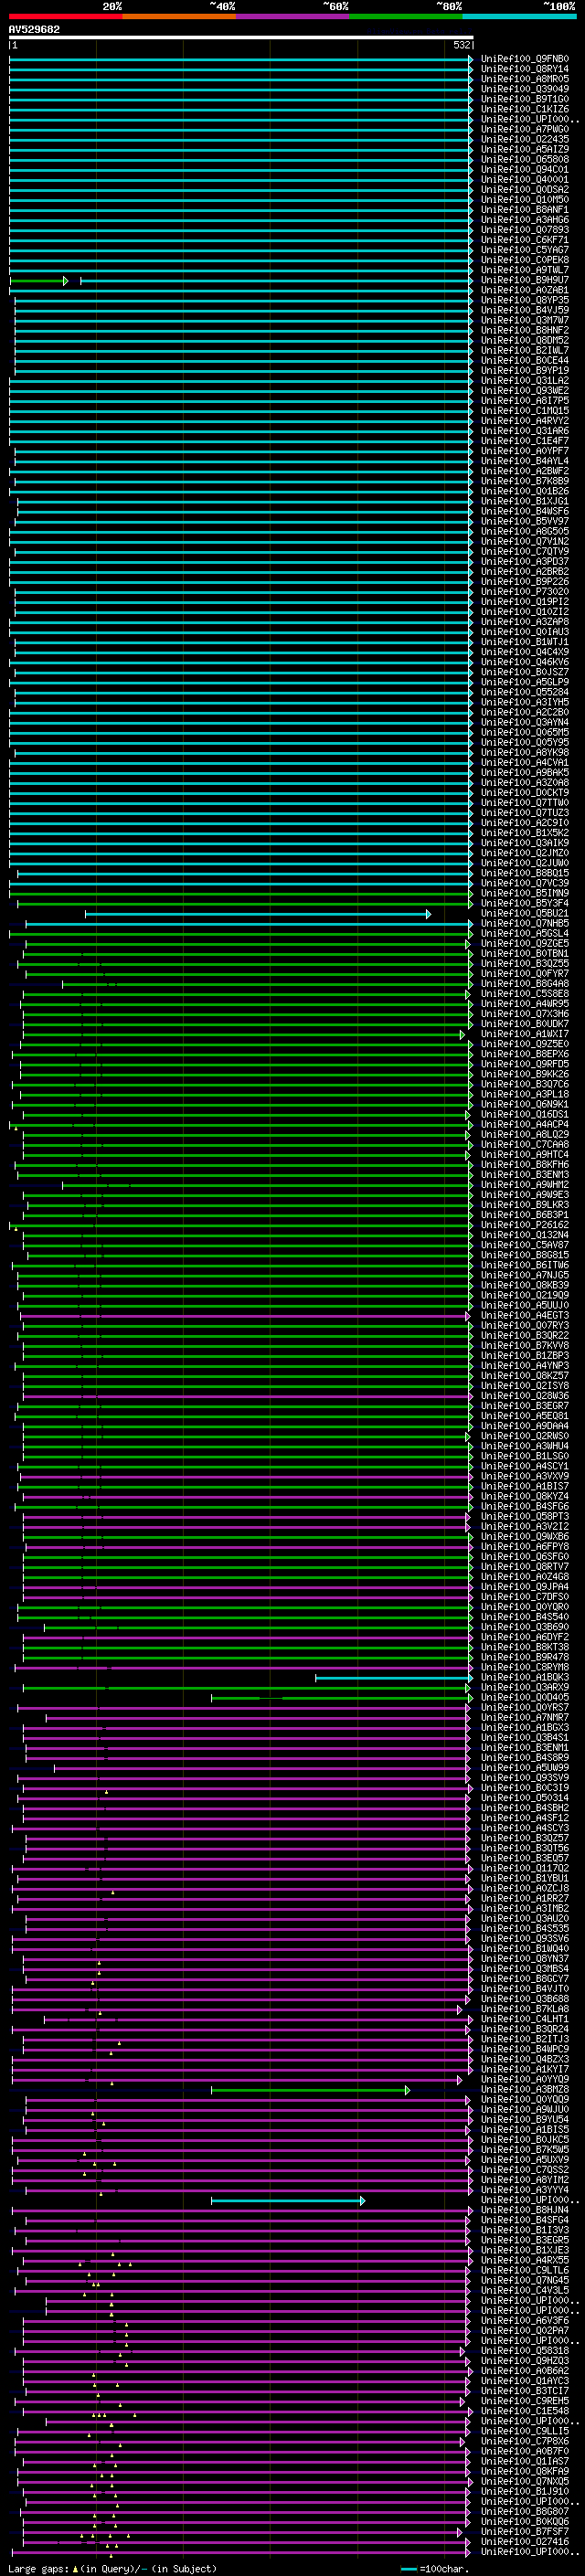Open hit UniRef100_A8MR05
This screenshot has width=585, height=2576.
point(524,79)
